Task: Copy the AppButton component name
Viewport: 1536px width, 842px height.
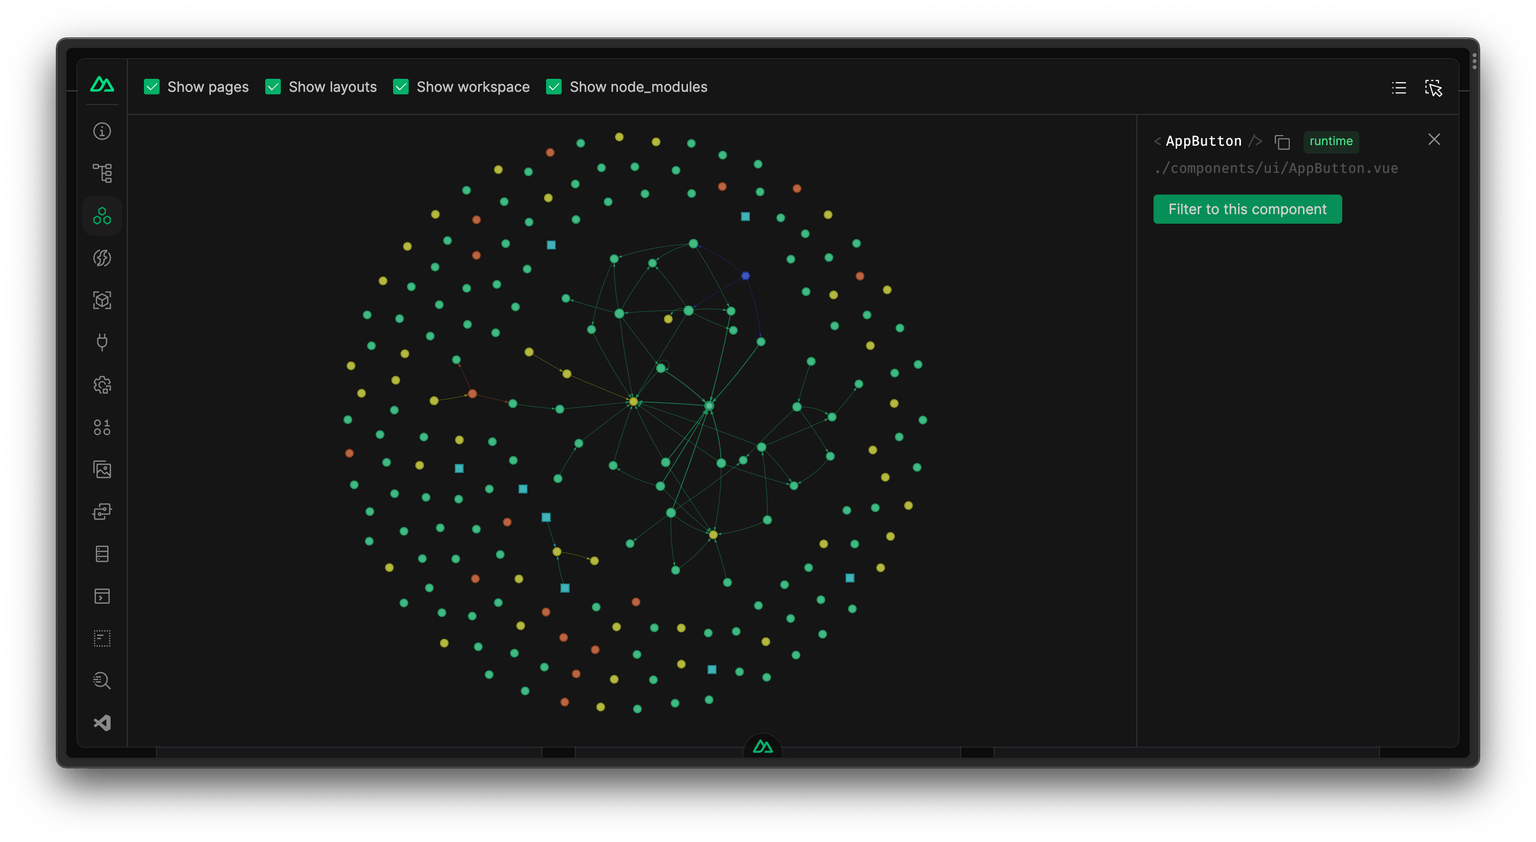Action: 1282,141
